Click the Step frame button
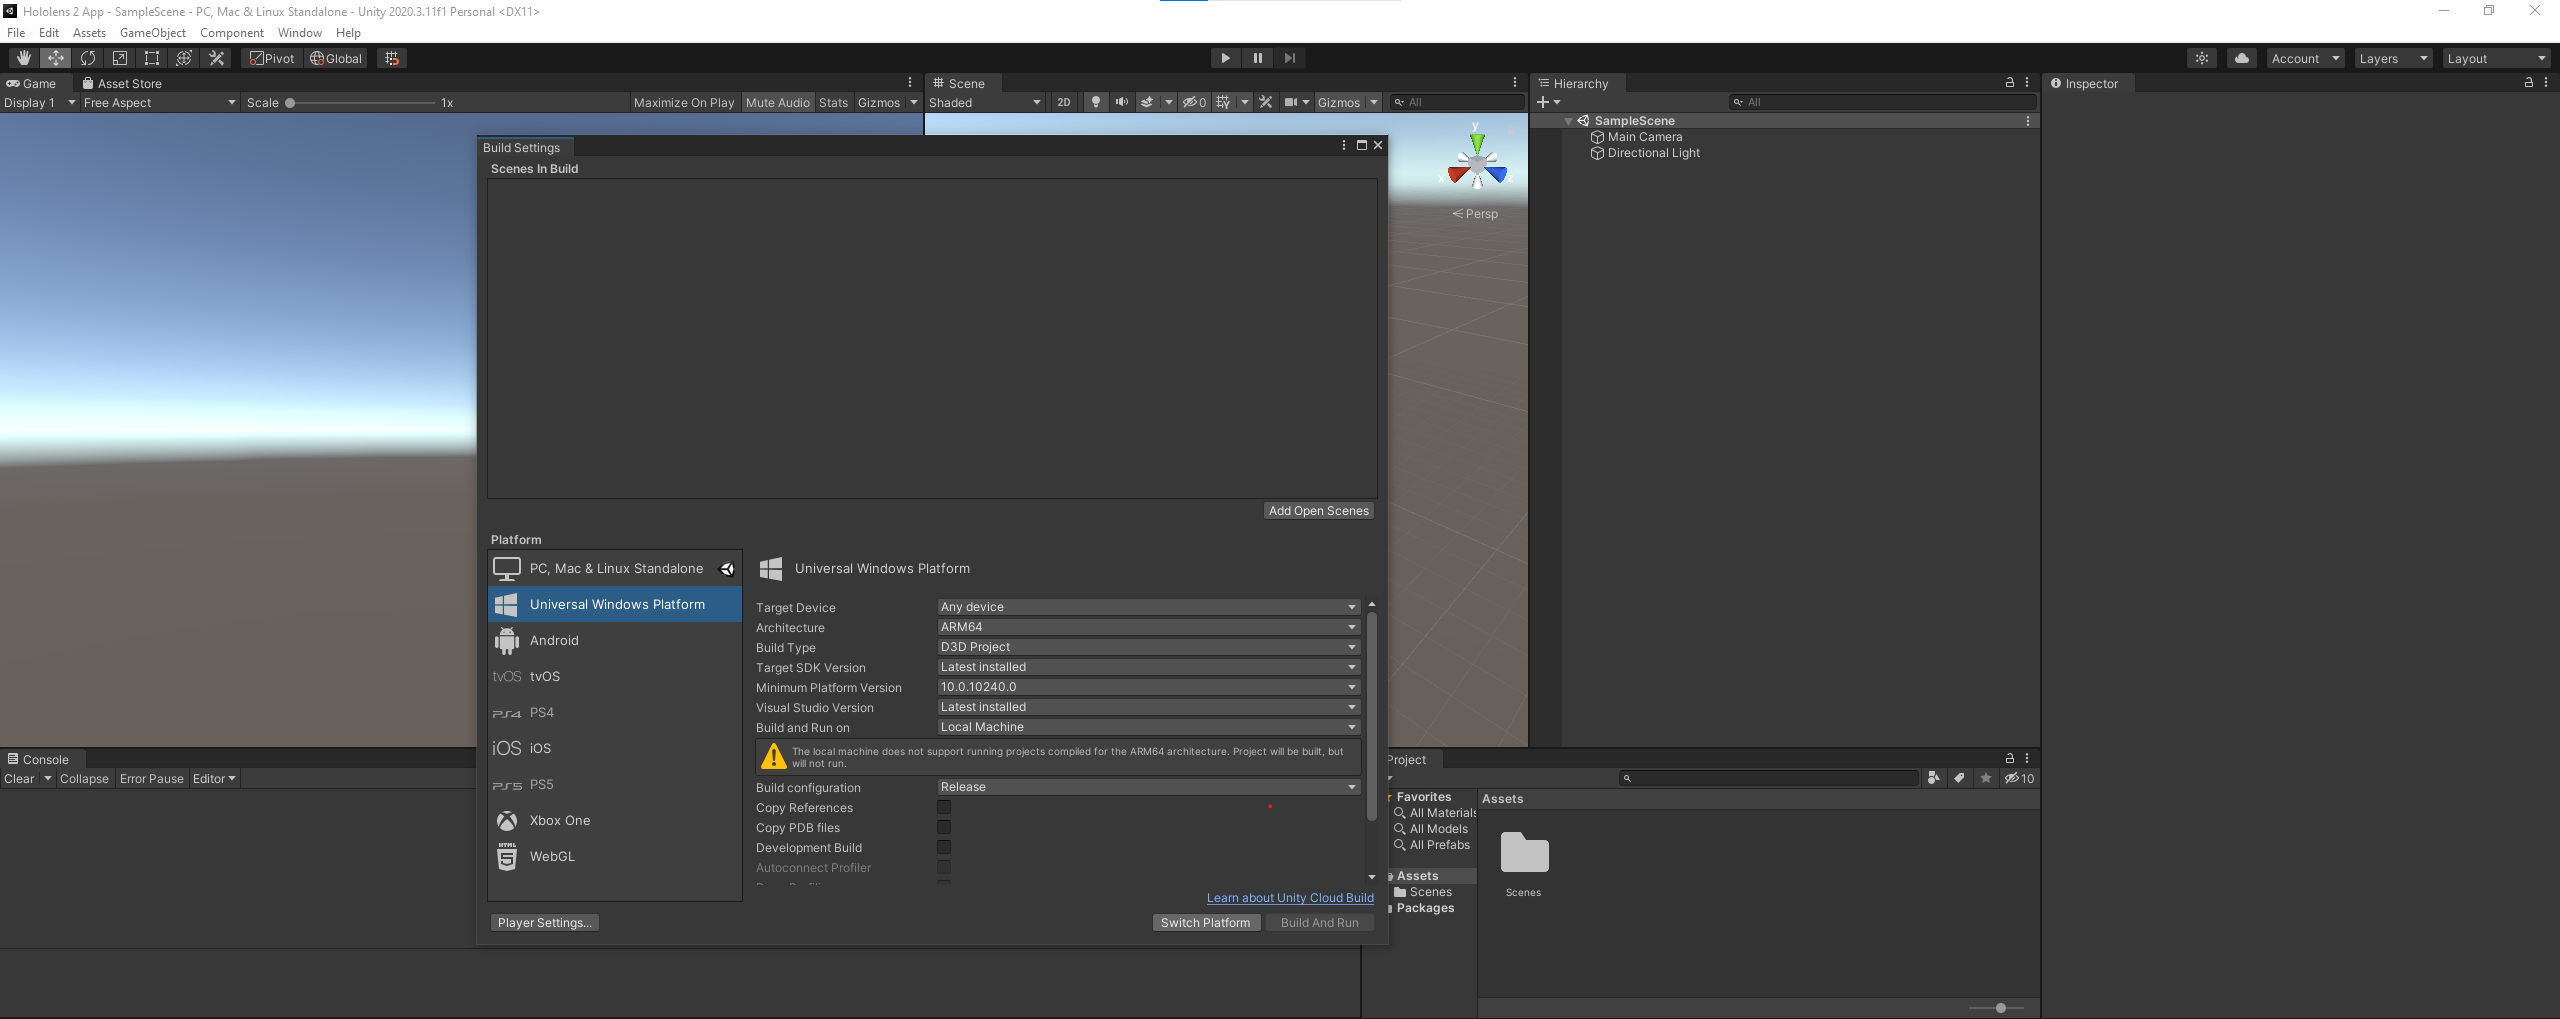Screen dimensions: 2560x1019 (x=1290, y=58)
